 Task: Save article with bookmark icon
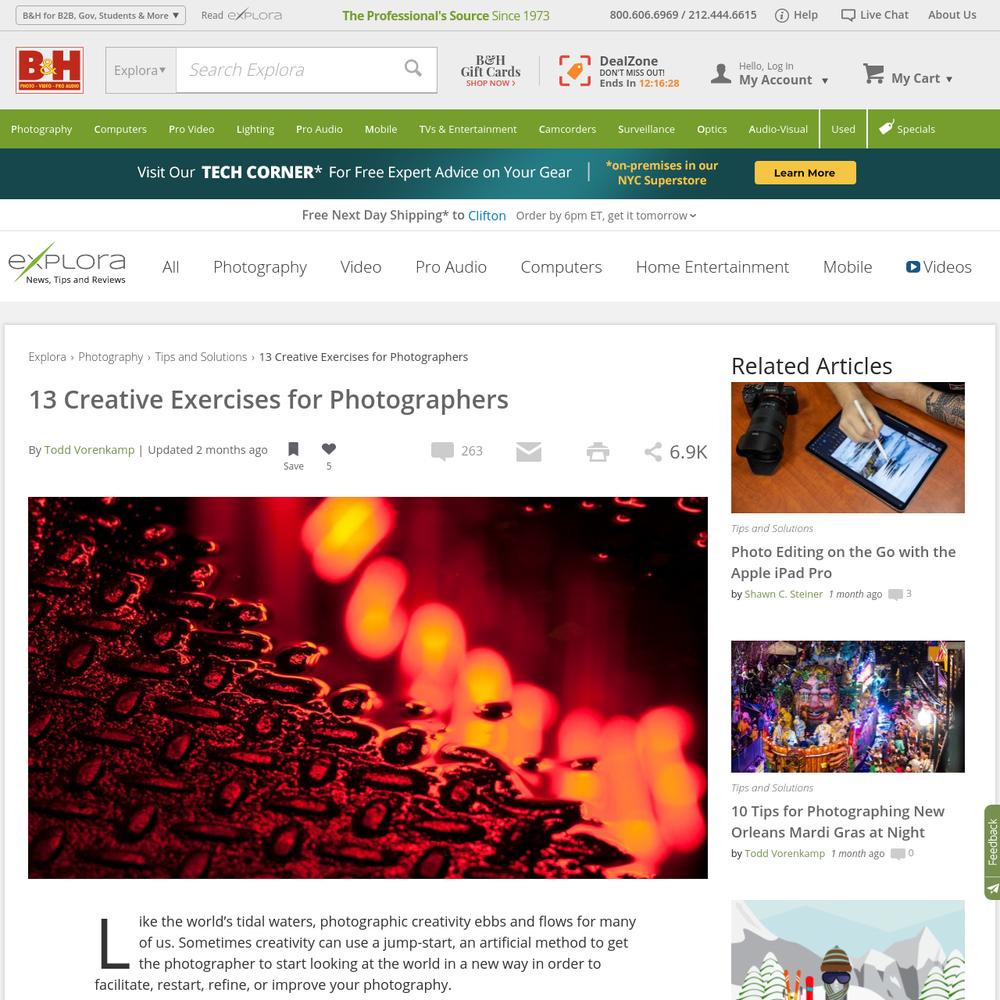click(293, 449)
